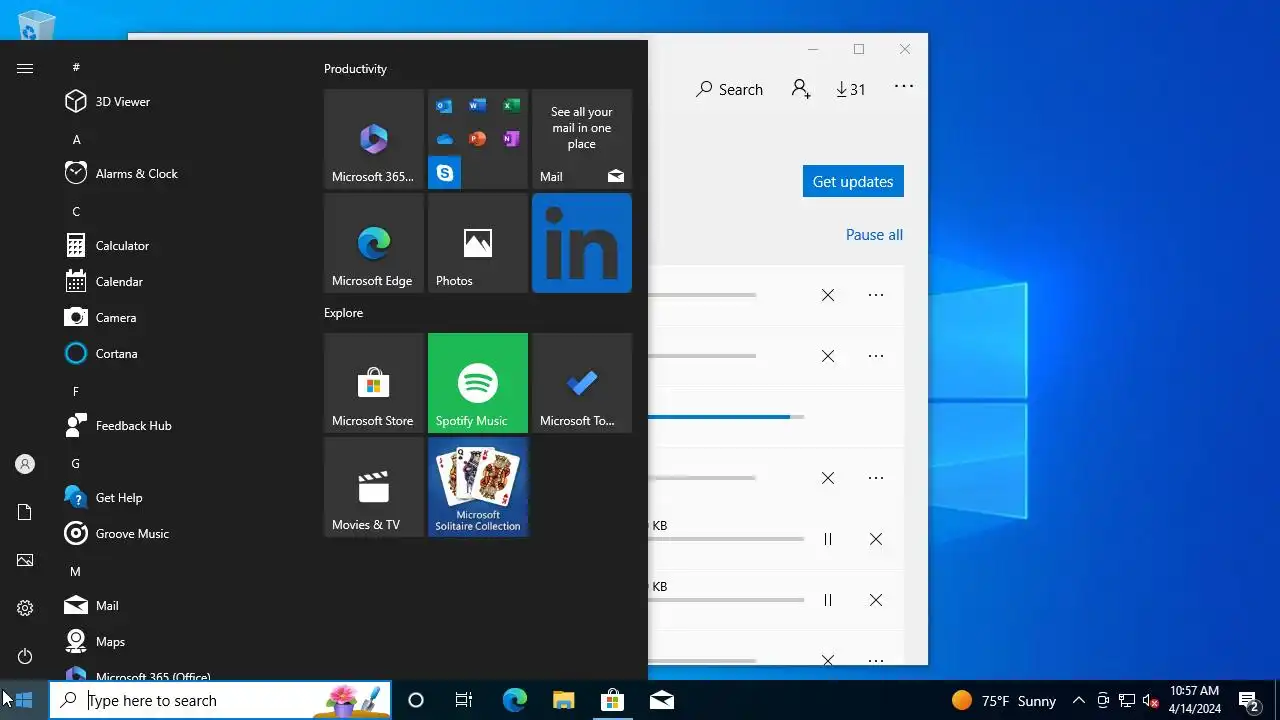Open the Store's top-right See more menu
Viewport: 1280px width, 720px height.
point(904,87)
